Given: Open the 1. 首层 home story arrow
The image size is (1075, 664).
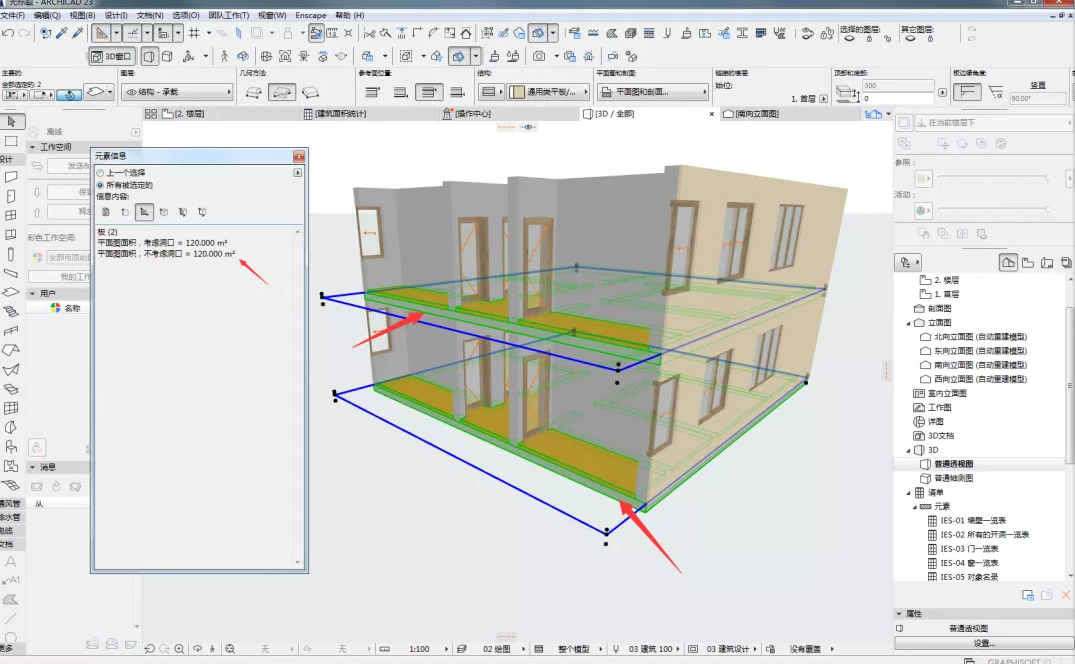Looking at the screenshot, I should coord(823,99).
